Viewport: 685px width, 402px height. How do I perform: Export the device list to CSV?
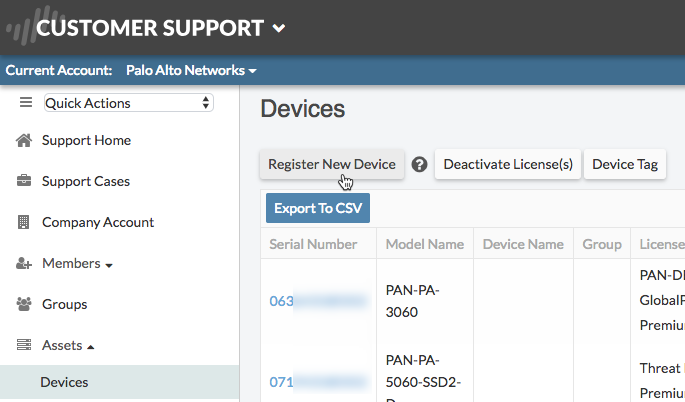click(317, 208)
